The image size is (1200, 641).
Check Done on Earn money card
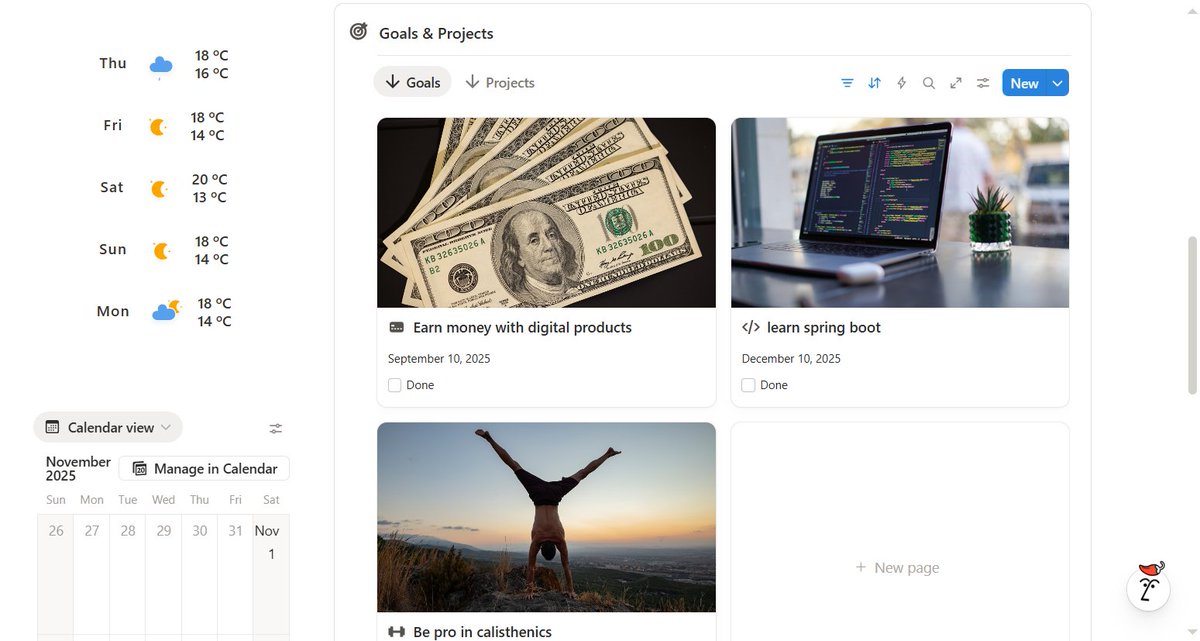pyautogui.click(x=395, y=385)
